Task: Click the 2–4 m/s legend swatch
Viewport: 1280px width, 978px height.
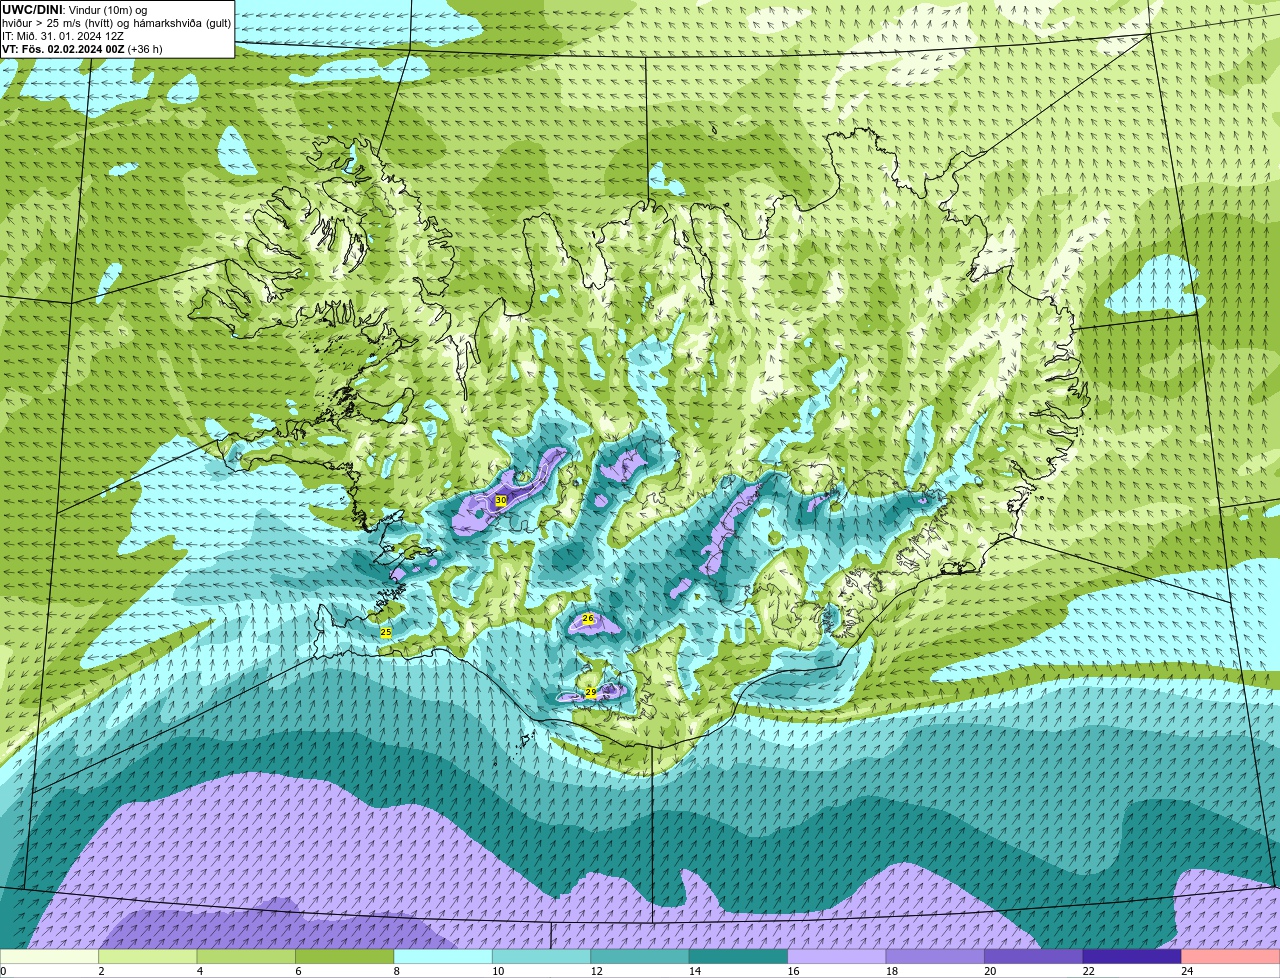Action: [x=149, y=957]
